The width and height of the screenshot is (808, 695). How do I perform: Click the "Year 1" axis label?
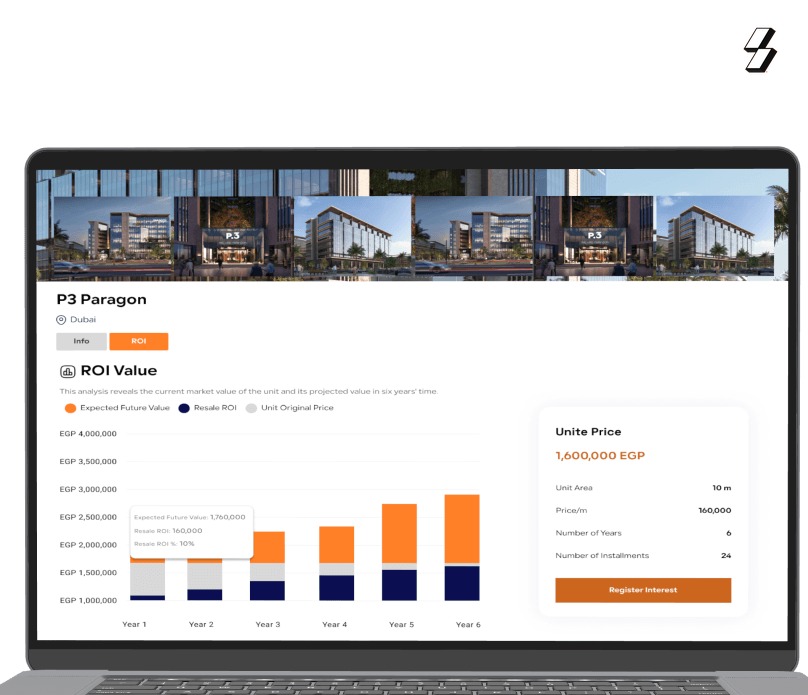point(134,624)
